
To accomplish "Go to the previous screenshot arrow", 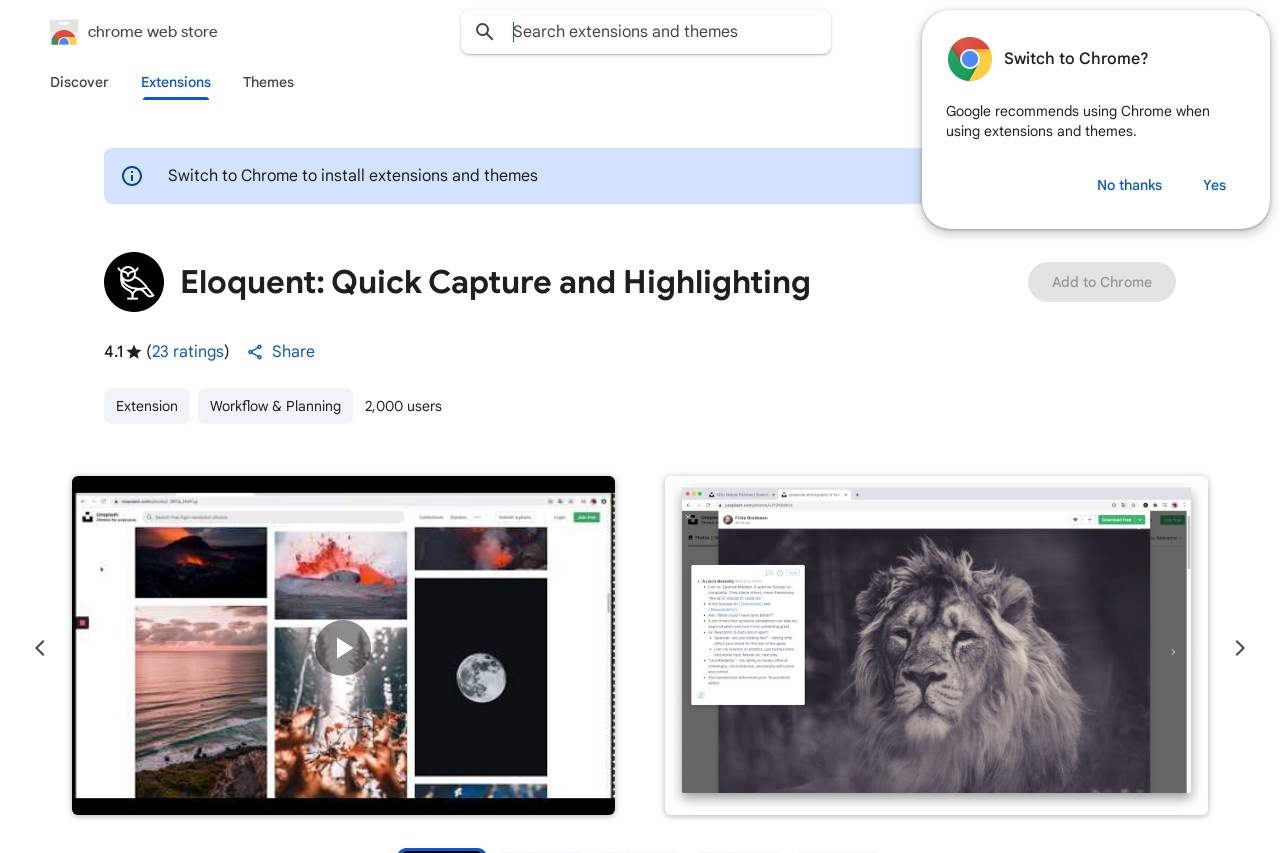I will pyautogui.click(x=40, y=648).
